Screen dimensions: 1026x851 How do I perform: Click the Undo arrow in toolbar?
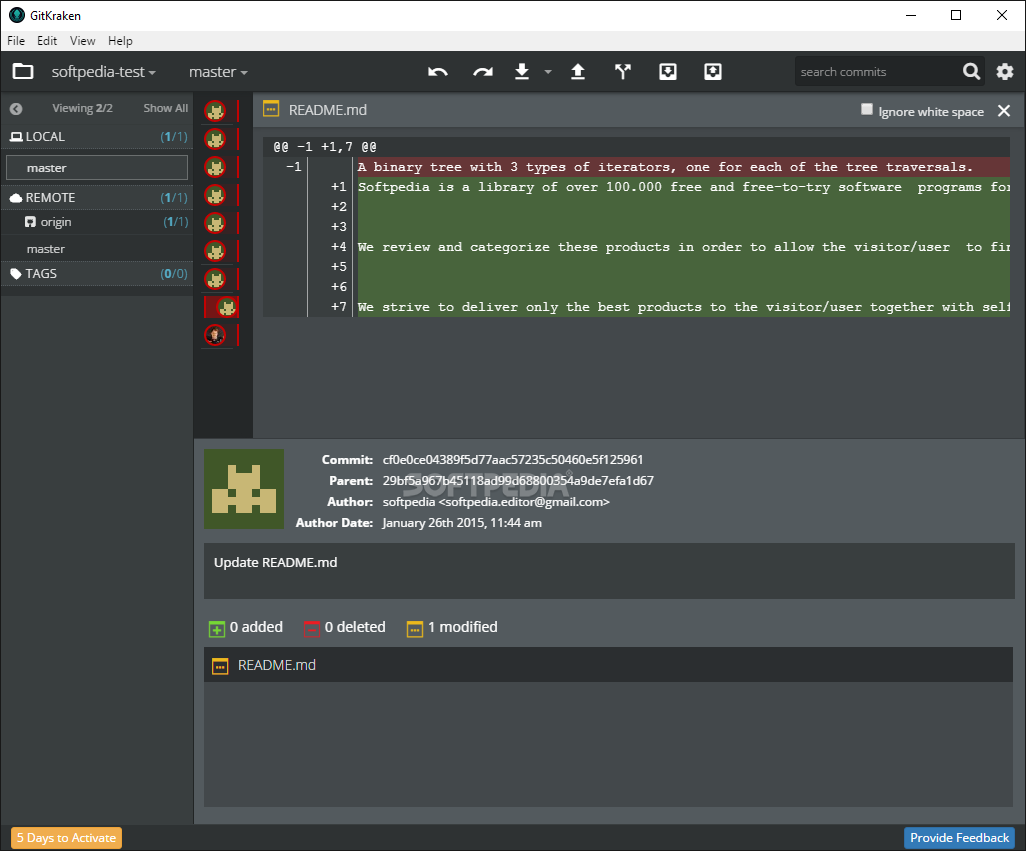pyautogui.click(x=438, y=72)
